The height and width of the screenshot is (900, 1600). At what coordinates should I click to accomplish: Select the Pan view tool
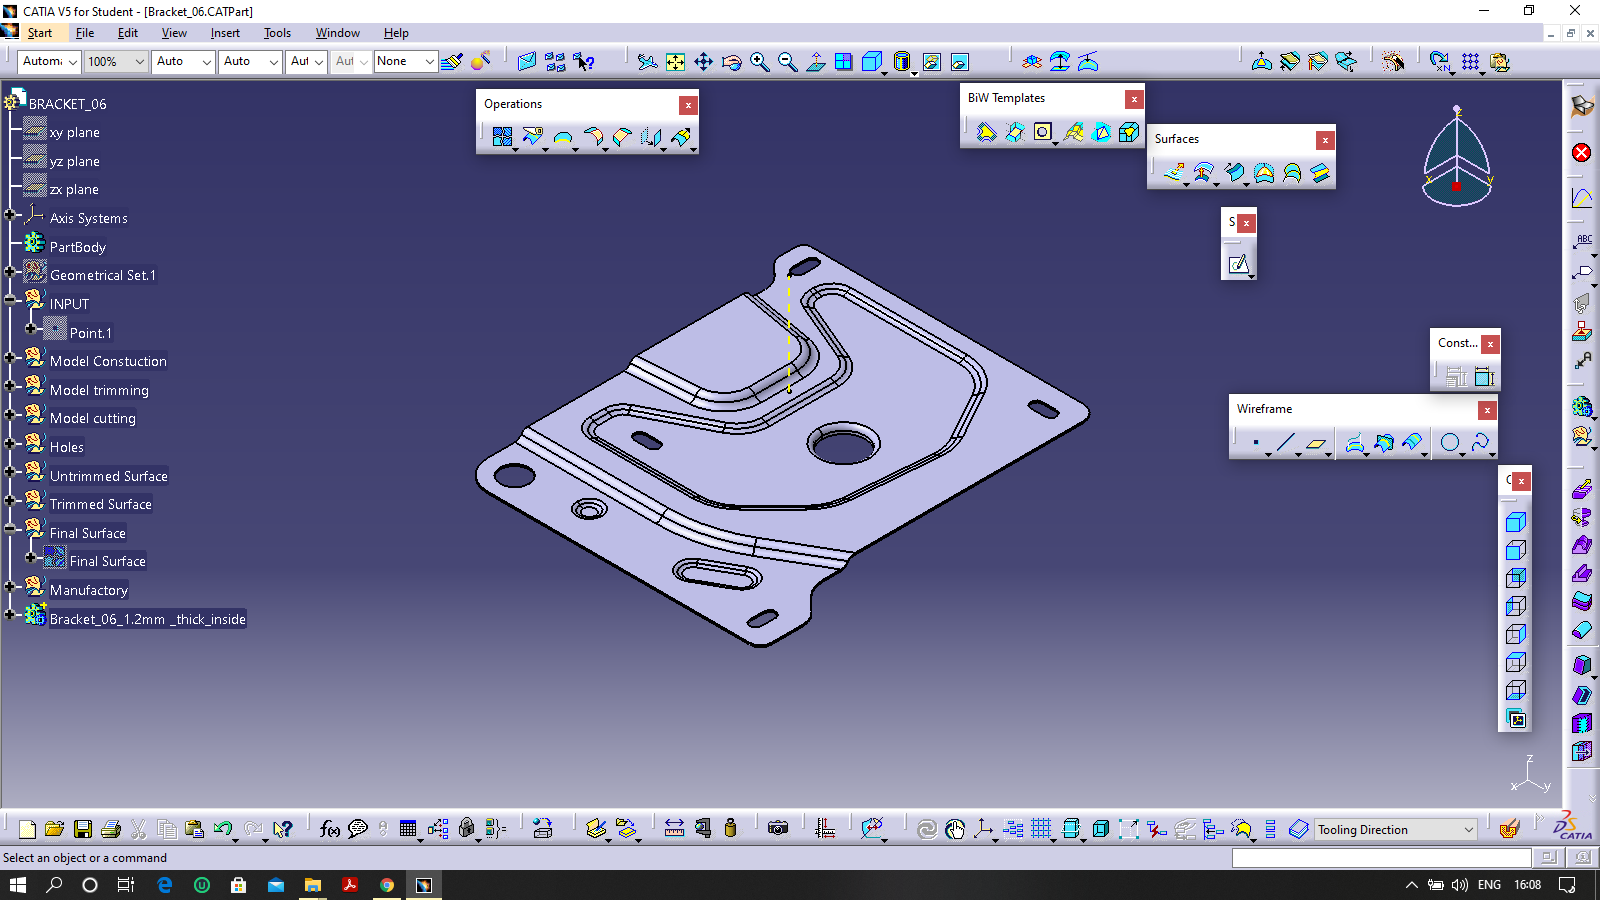coord(704,62)
